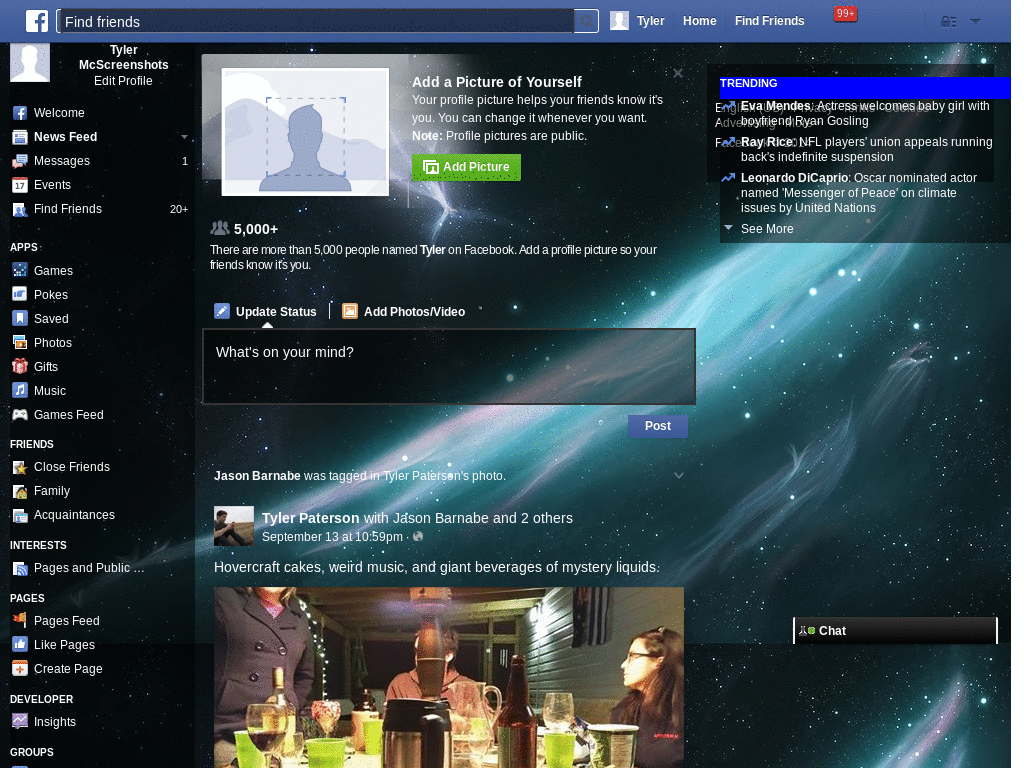Click the Music app icon

(20, 391)
